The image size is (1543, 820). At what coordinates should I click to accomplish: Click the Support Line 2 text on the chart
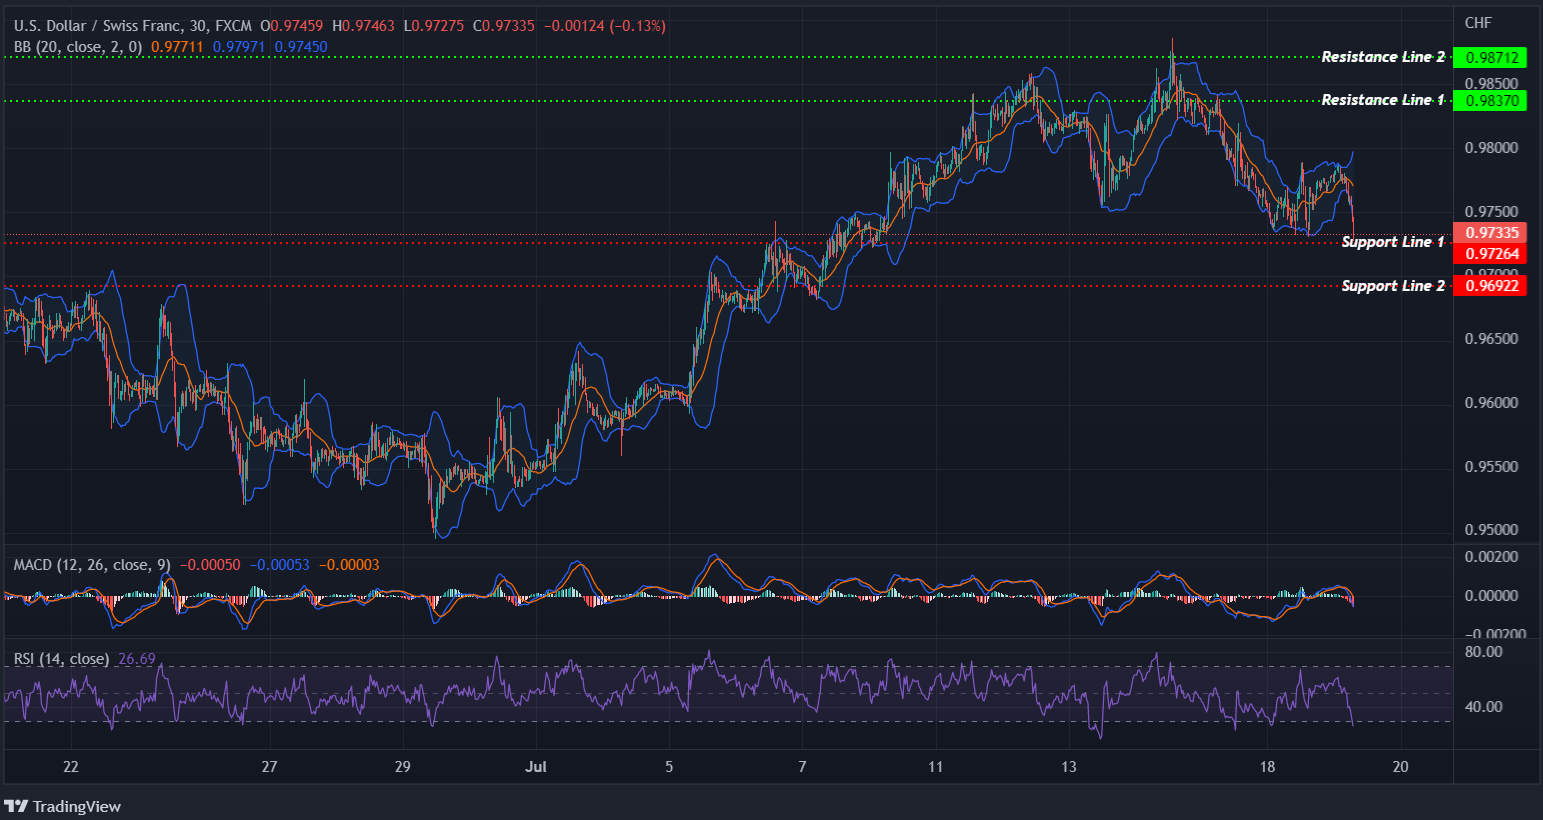1392,285
